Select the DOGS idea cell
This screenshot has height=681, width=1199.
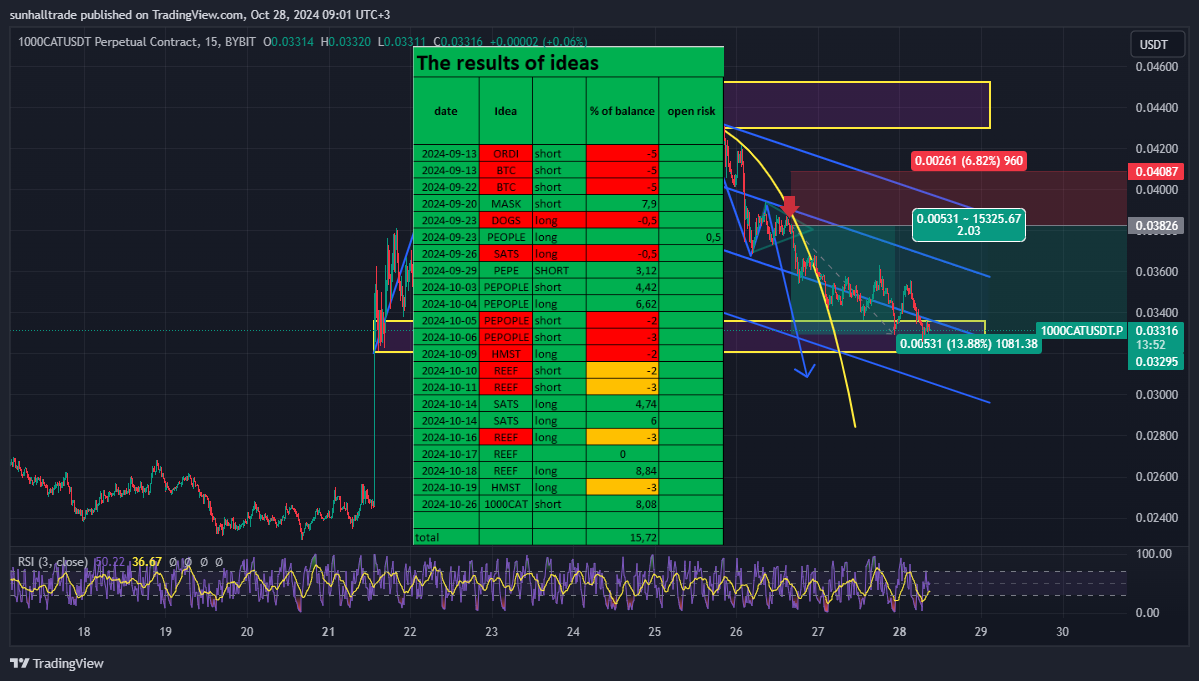(x=505, y=221)
